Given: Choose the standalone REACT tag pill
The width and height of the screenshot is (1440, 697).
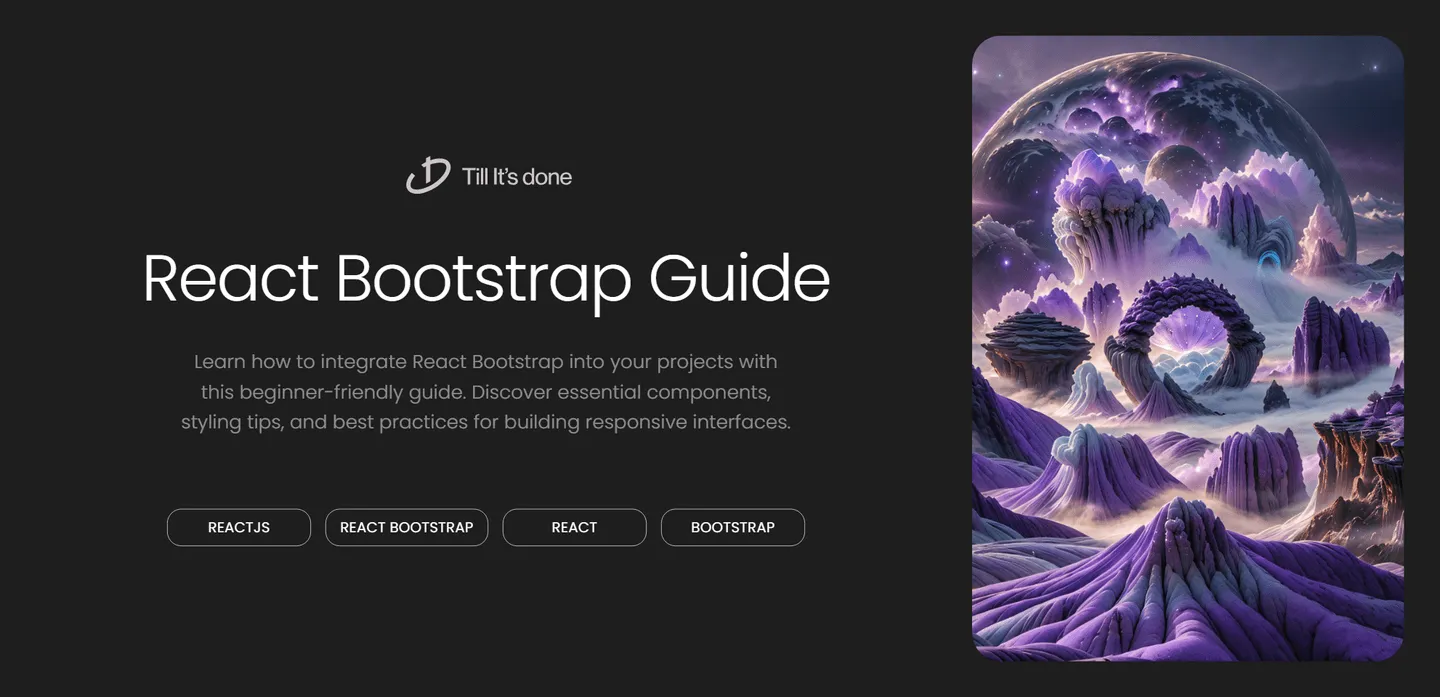Looking at the screenshot, I should point(574,527).
